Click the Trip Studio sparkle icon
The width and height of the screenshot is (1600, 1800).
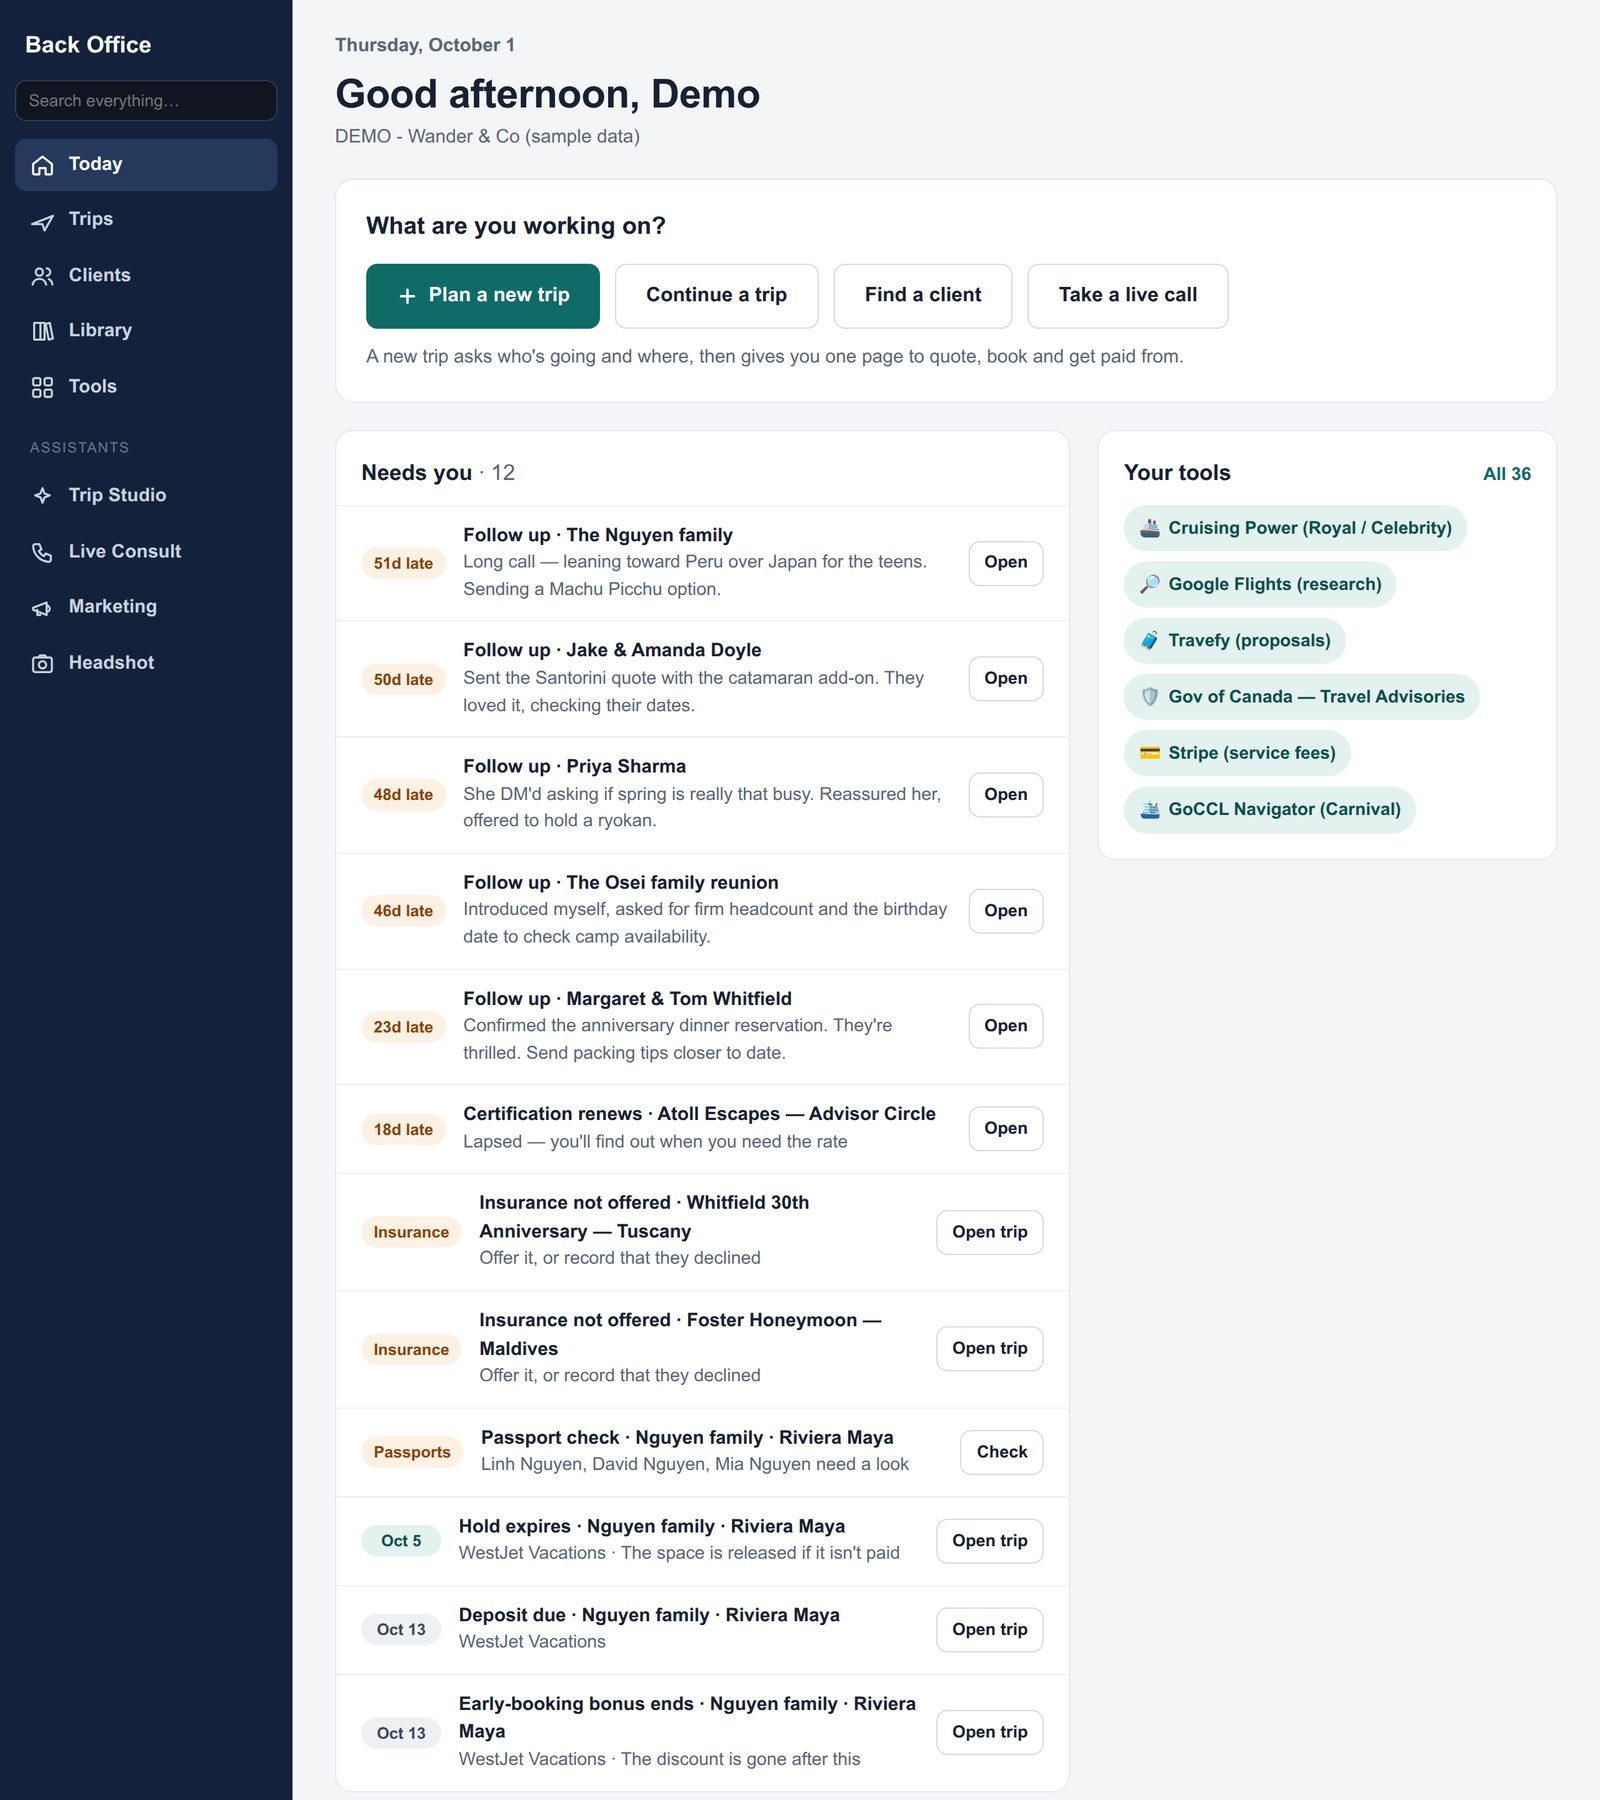tap(42, 496)
